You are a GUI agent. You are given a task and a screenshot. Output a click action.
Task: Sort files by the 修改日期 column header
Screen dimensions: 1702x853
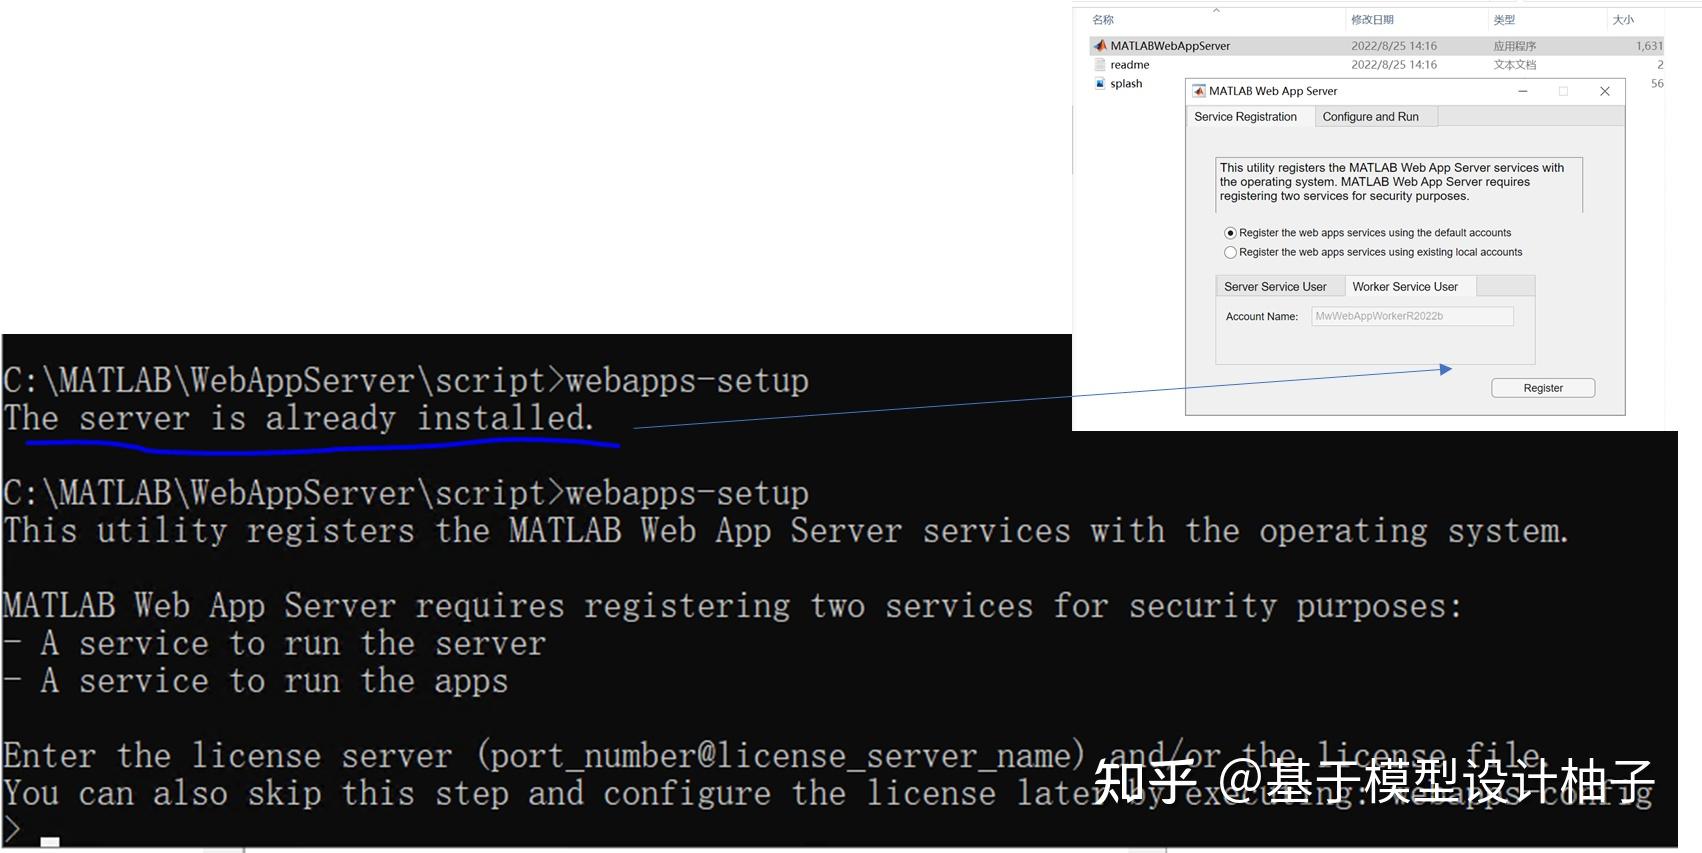(1372, 20)
